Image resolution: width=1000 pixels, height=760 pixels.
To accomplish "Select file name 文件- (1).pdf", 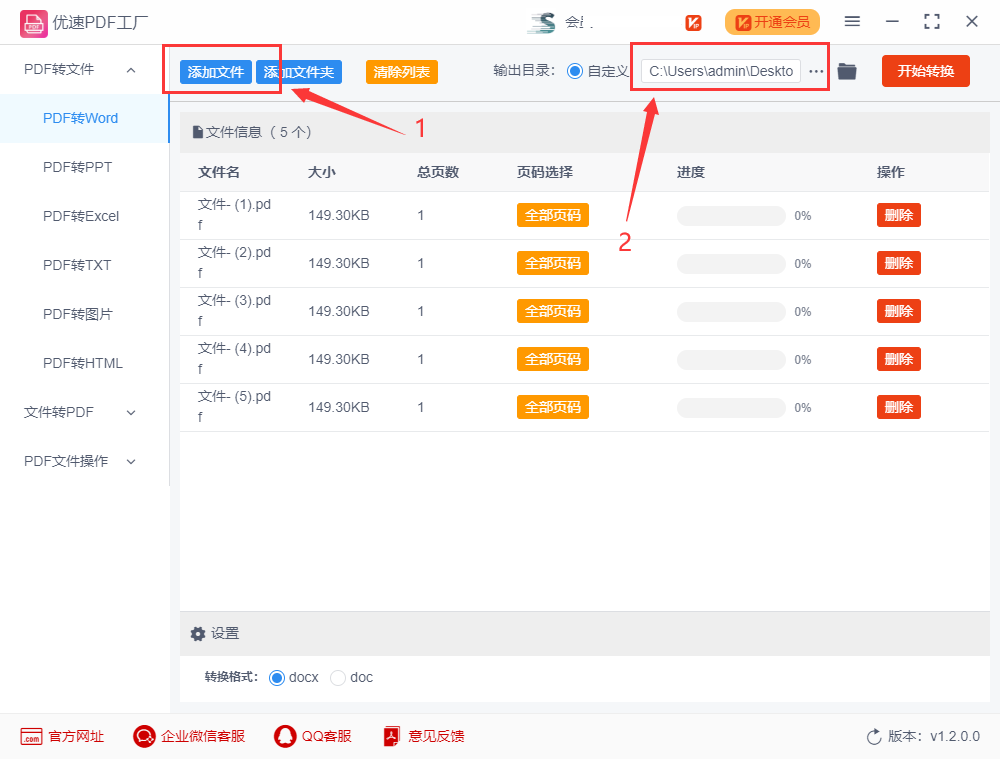I will tap(234, 214).
